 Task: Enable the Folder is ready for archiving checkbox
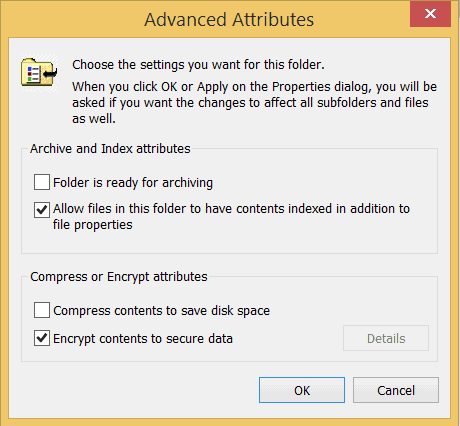tap(42, 182)
